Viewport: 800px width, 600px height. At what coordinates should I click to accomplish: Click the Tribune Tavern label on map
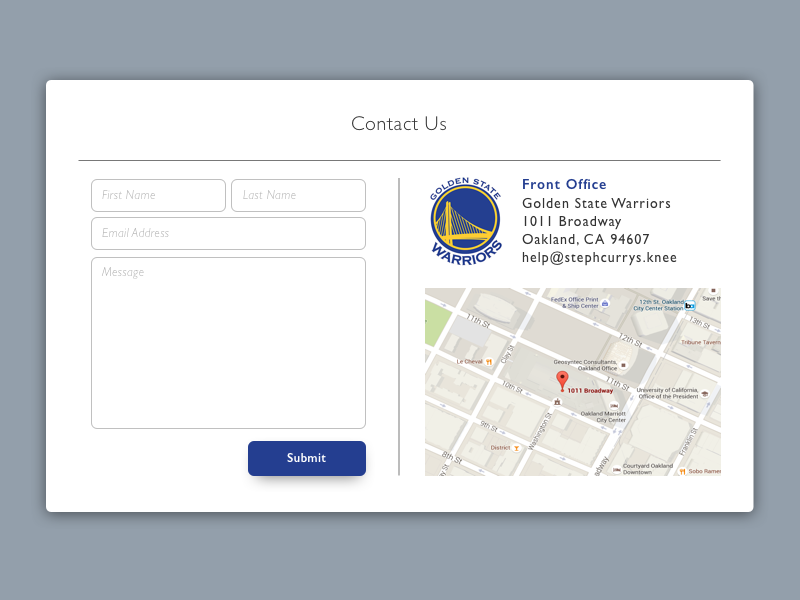pyautogui.click(x=700, y=342)
